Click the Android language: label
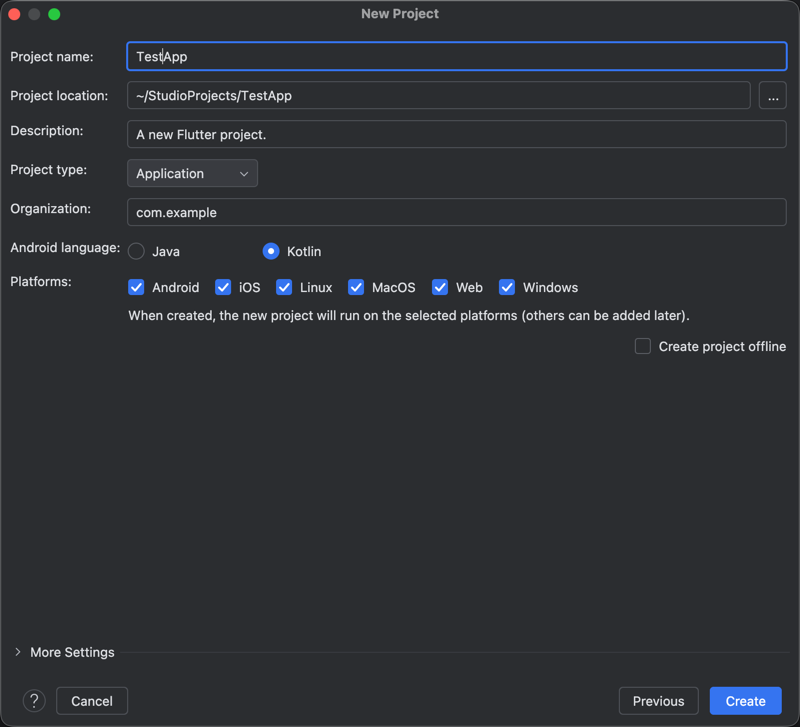Screen dimensions: 800x727 [65, 248]
